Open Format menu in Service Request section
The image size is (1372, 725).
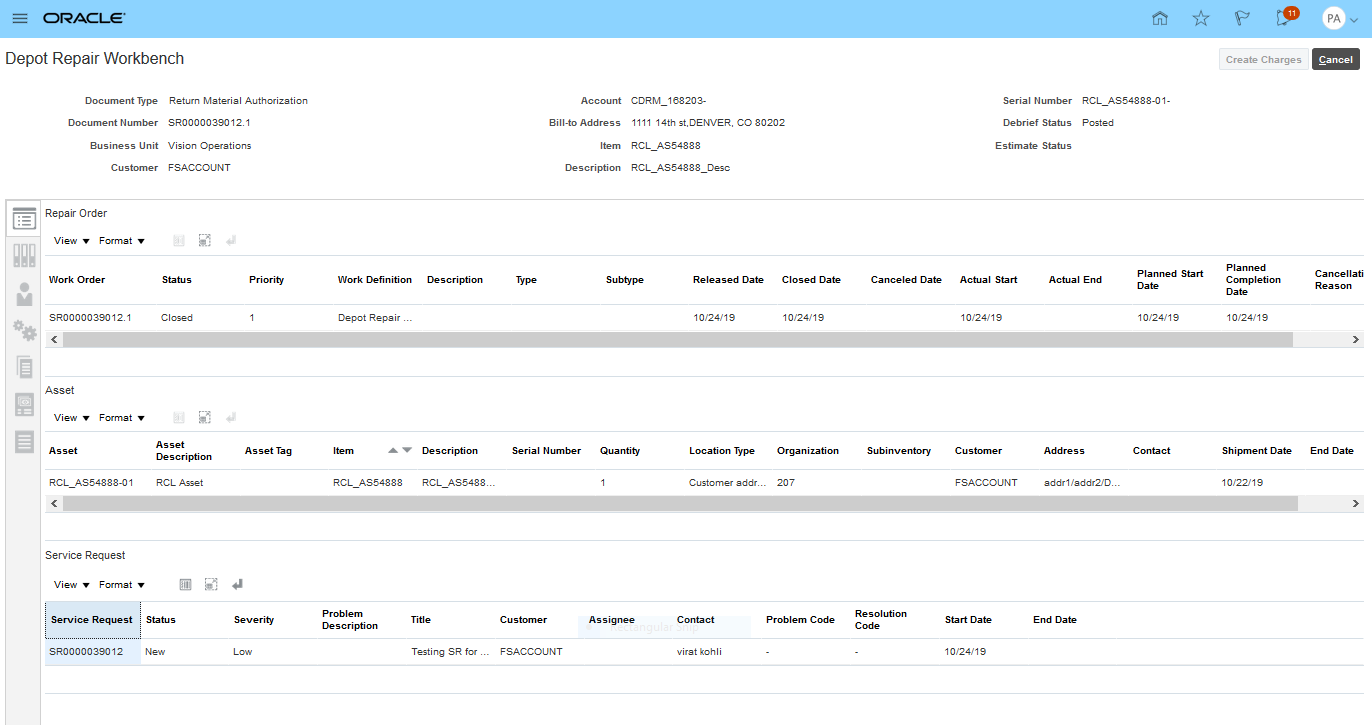point(122,585)
